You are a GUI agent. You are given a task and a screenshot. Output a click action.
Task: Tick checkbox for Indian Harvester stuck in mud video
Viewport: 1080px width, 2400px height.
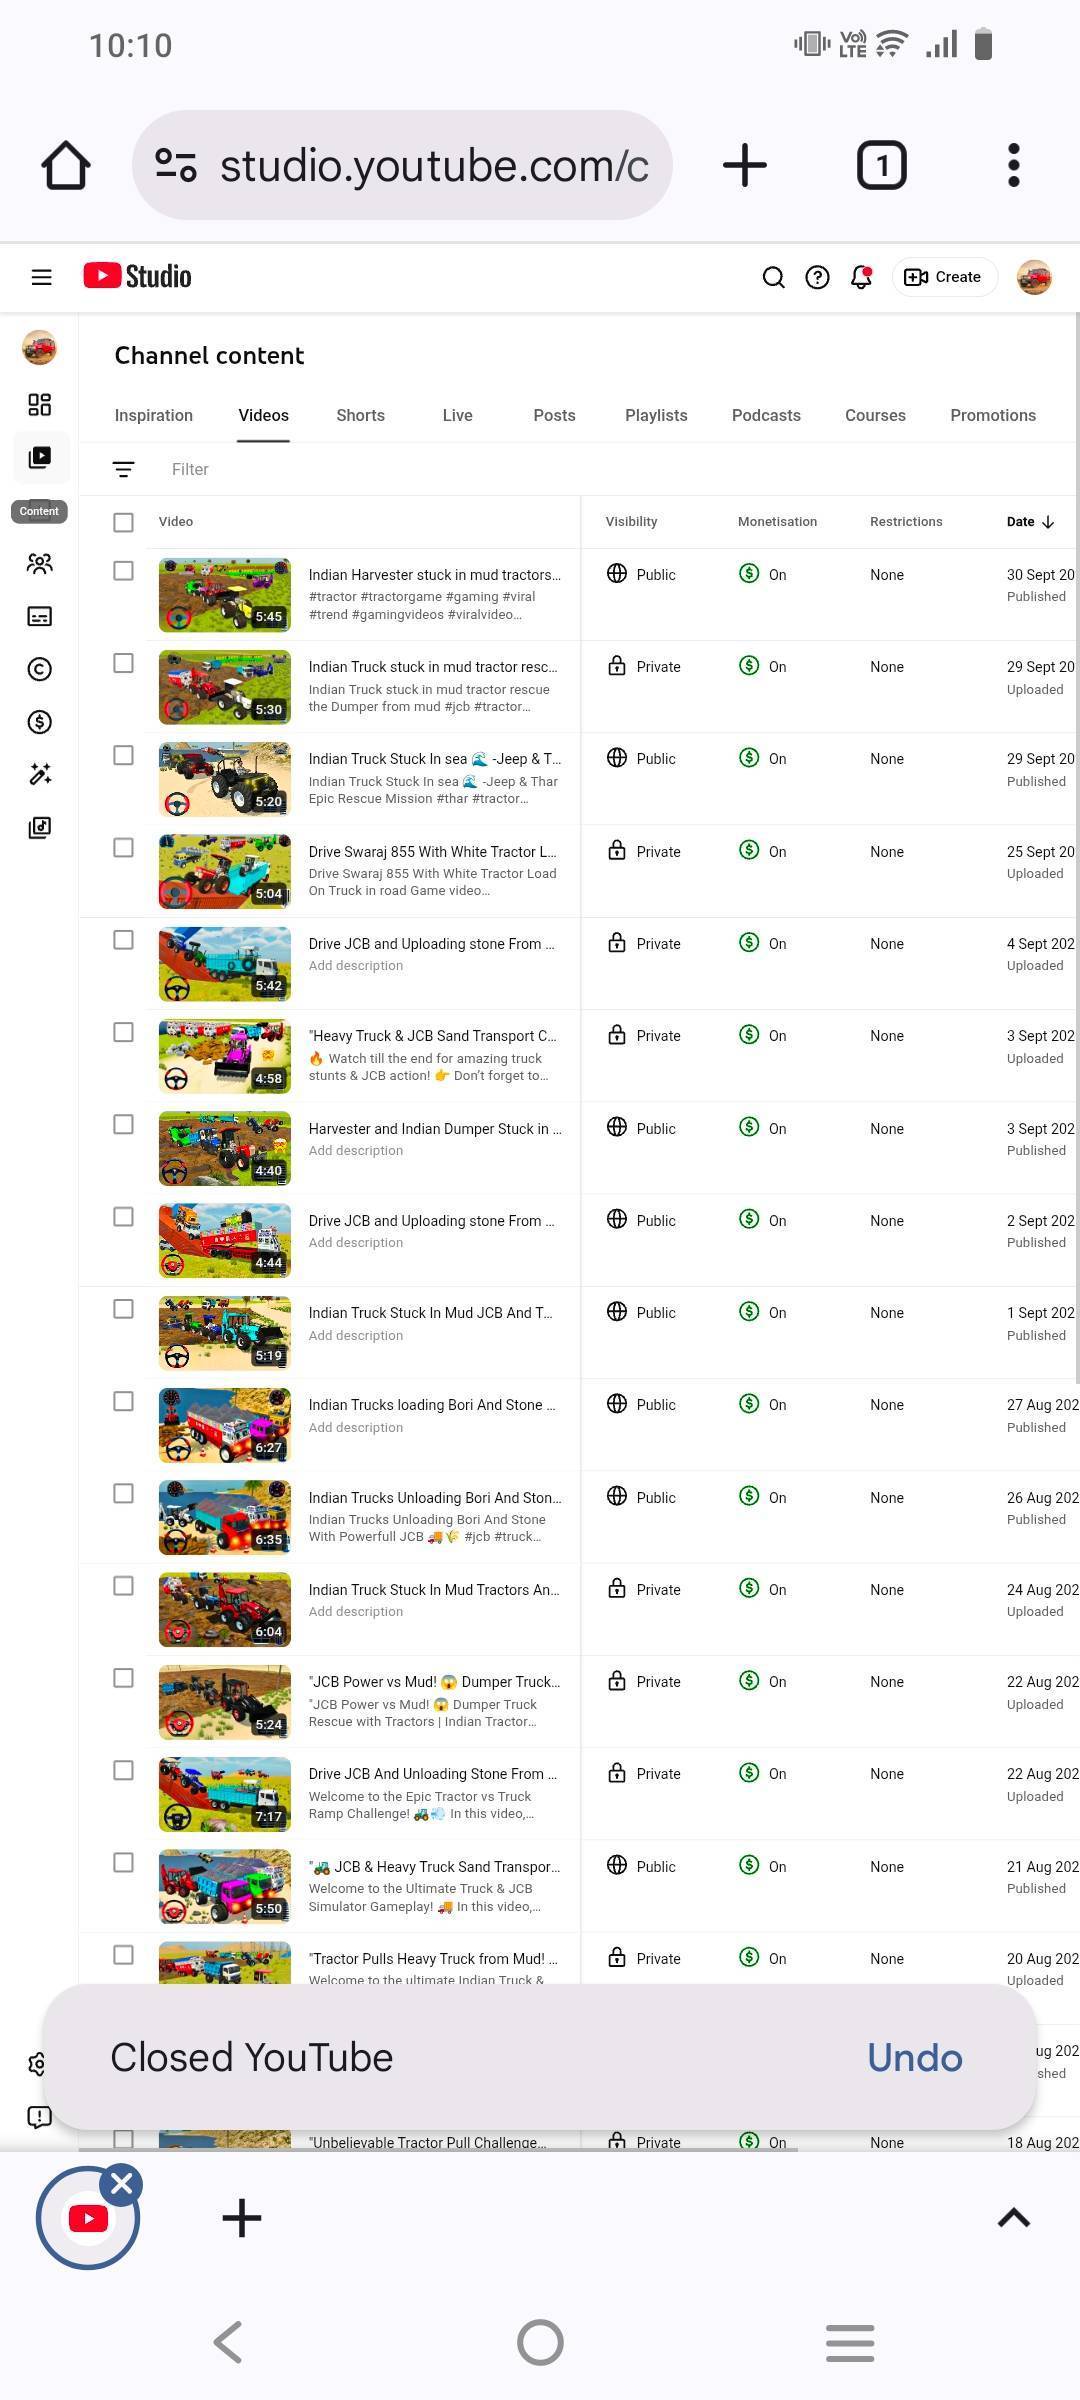[123, 571]
